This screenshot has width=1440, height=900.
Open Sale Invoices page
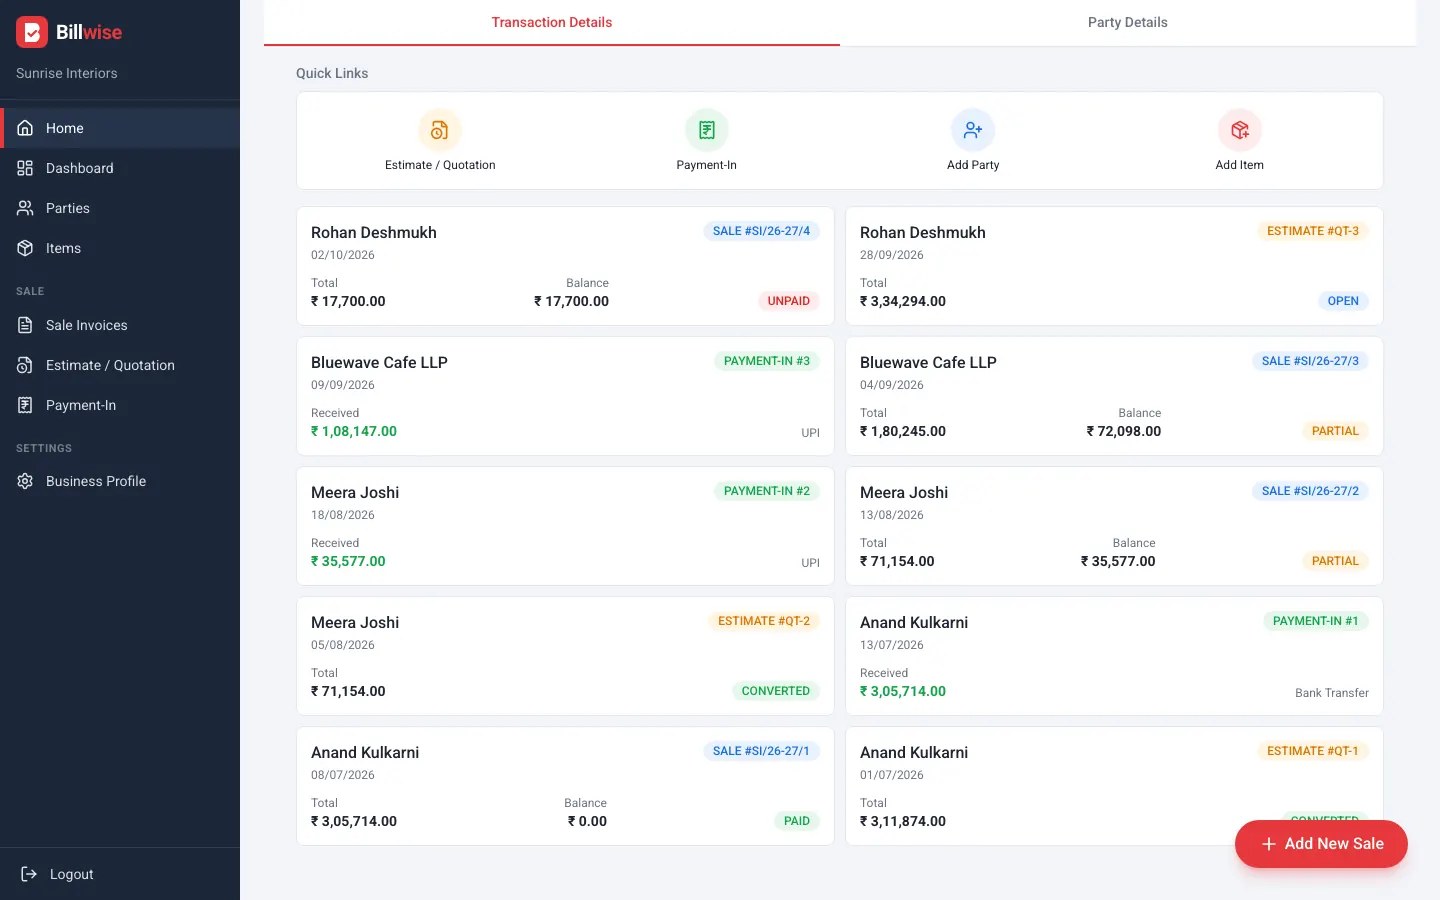pyautogui.click(x=120, y=325)
